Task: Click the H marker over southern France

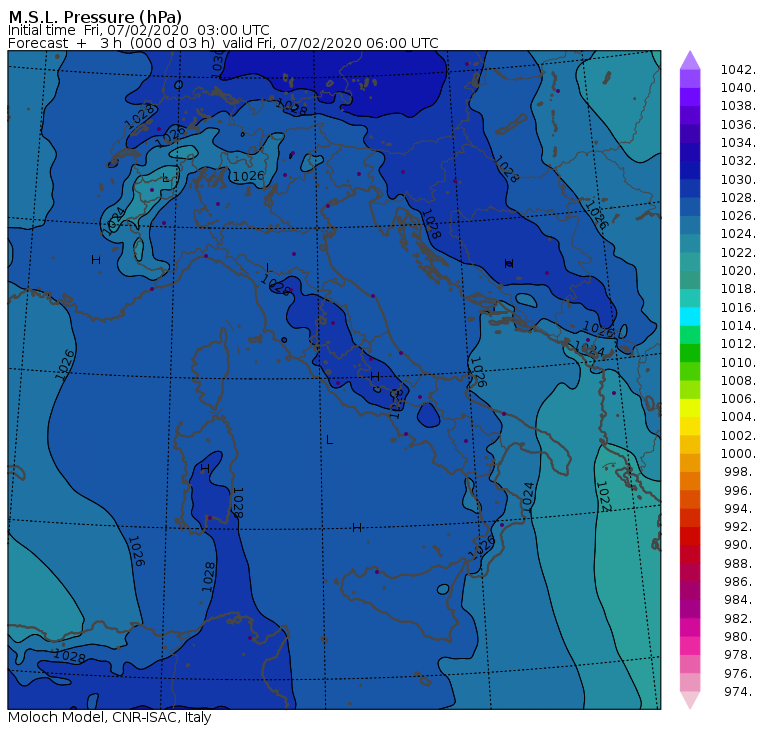Action: tap(96, 260)
